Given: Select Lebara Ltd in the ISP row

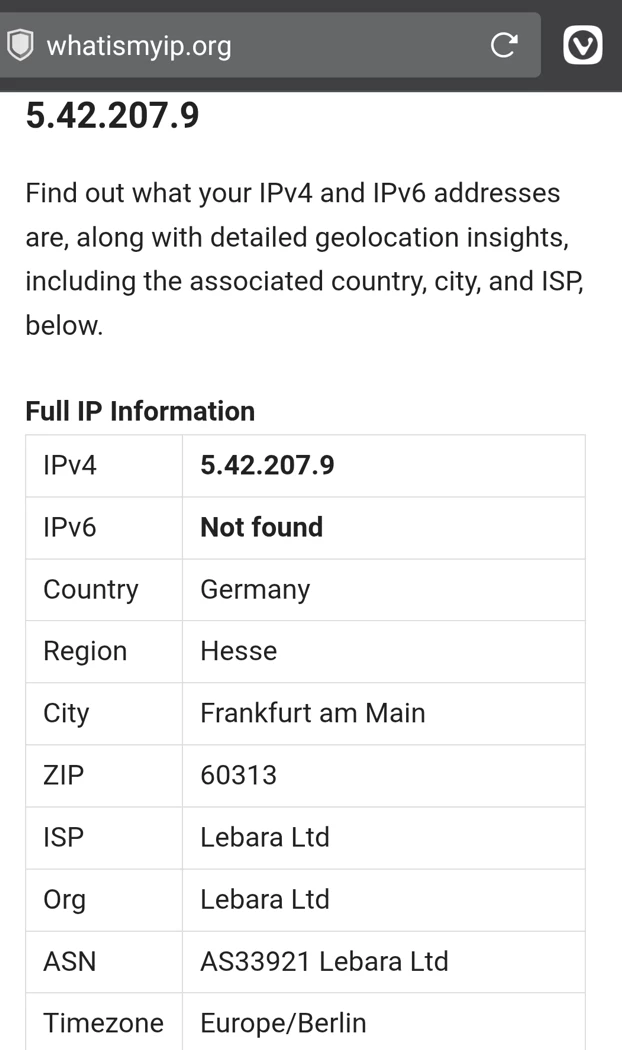Looking at the screenshot, I should 264,837.
